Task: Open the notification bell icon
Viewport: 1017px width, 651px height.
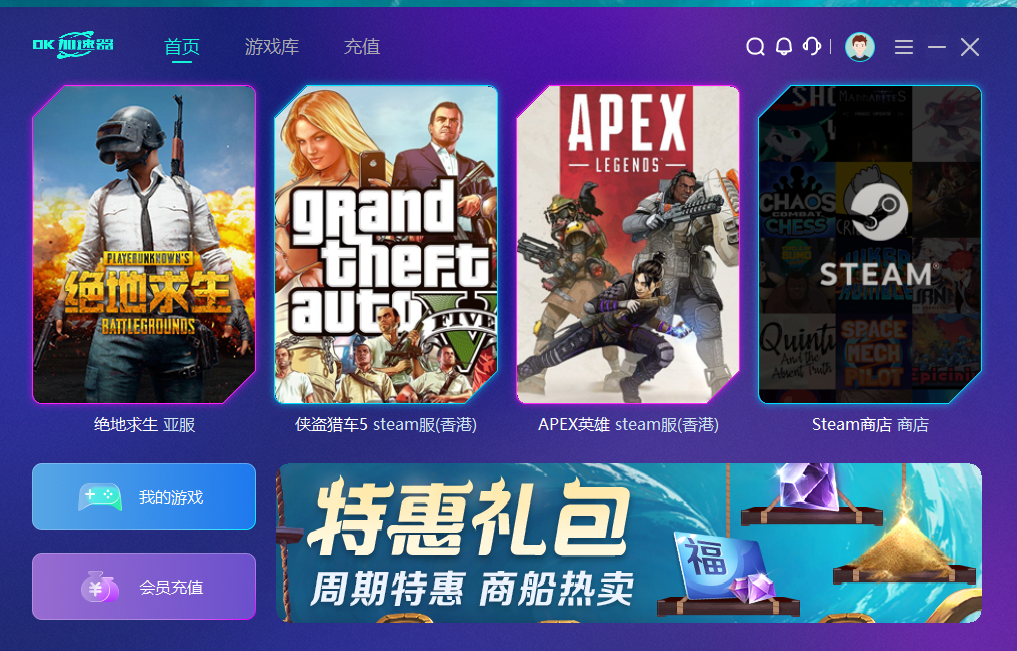Action: (784, 47)
